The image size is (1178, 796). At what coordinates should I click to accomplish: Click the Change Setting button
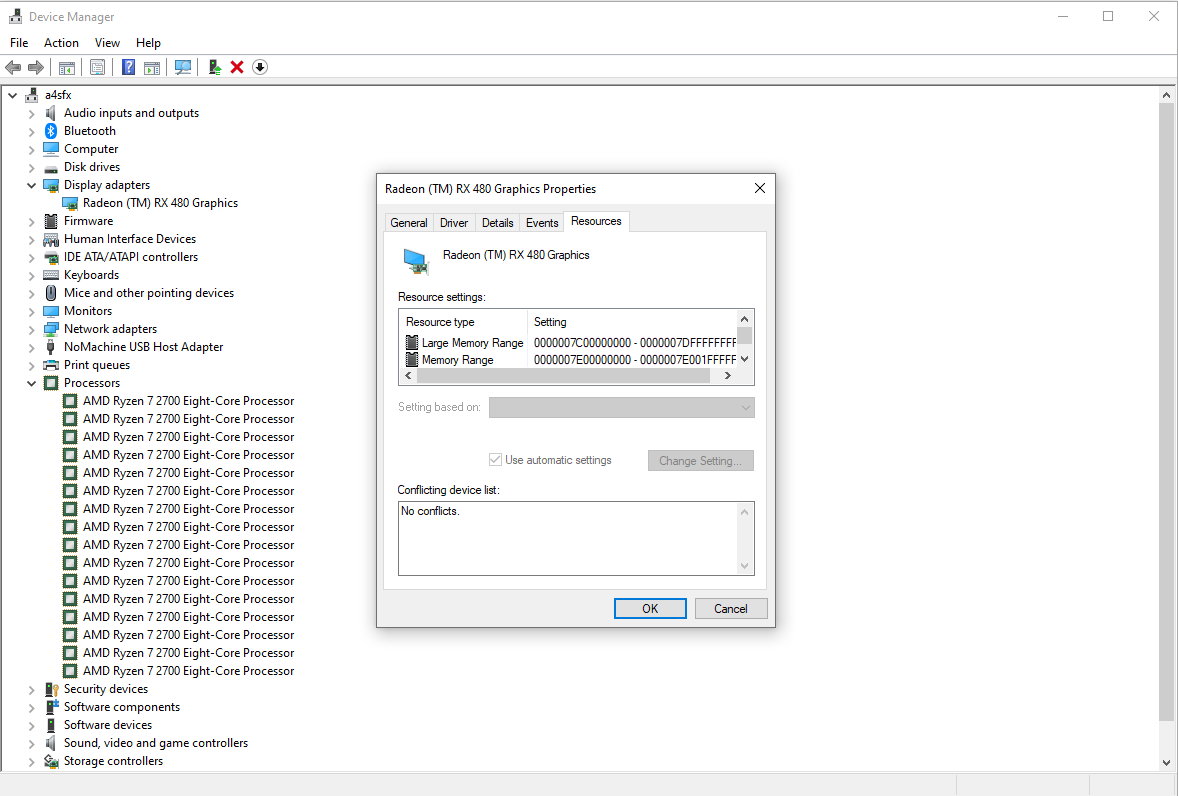click(x=700, y=460)
